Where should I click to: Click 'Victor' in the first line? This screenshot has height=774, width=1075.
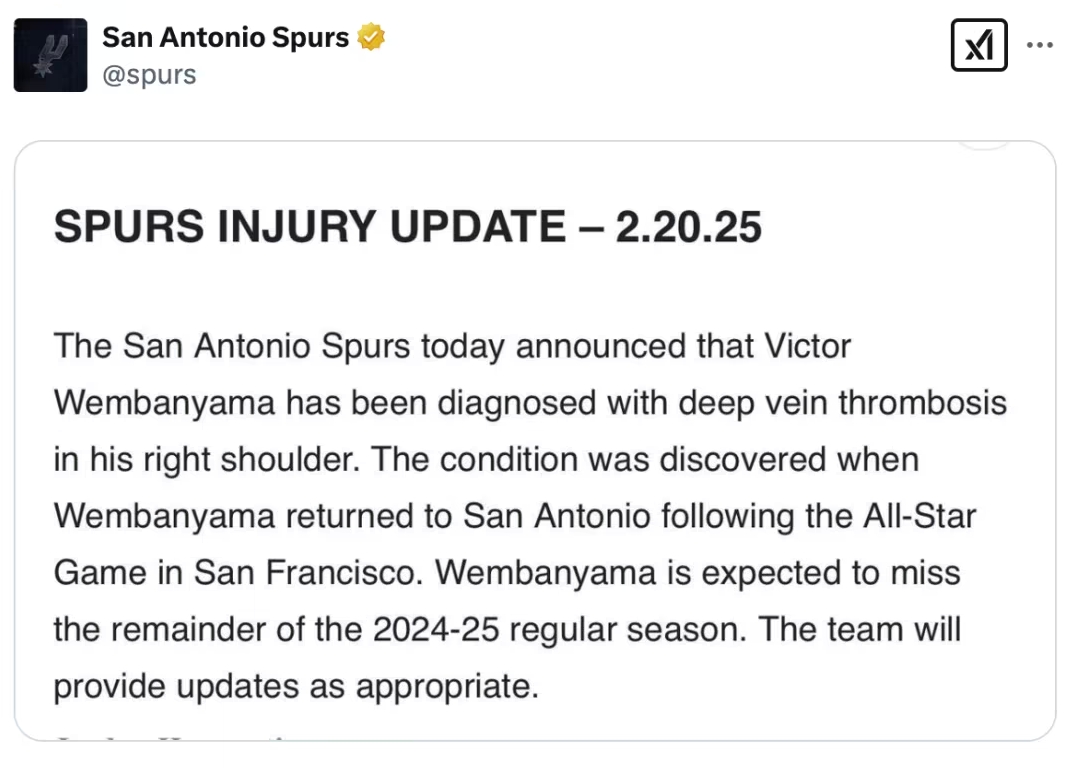[x=806, y=346]
